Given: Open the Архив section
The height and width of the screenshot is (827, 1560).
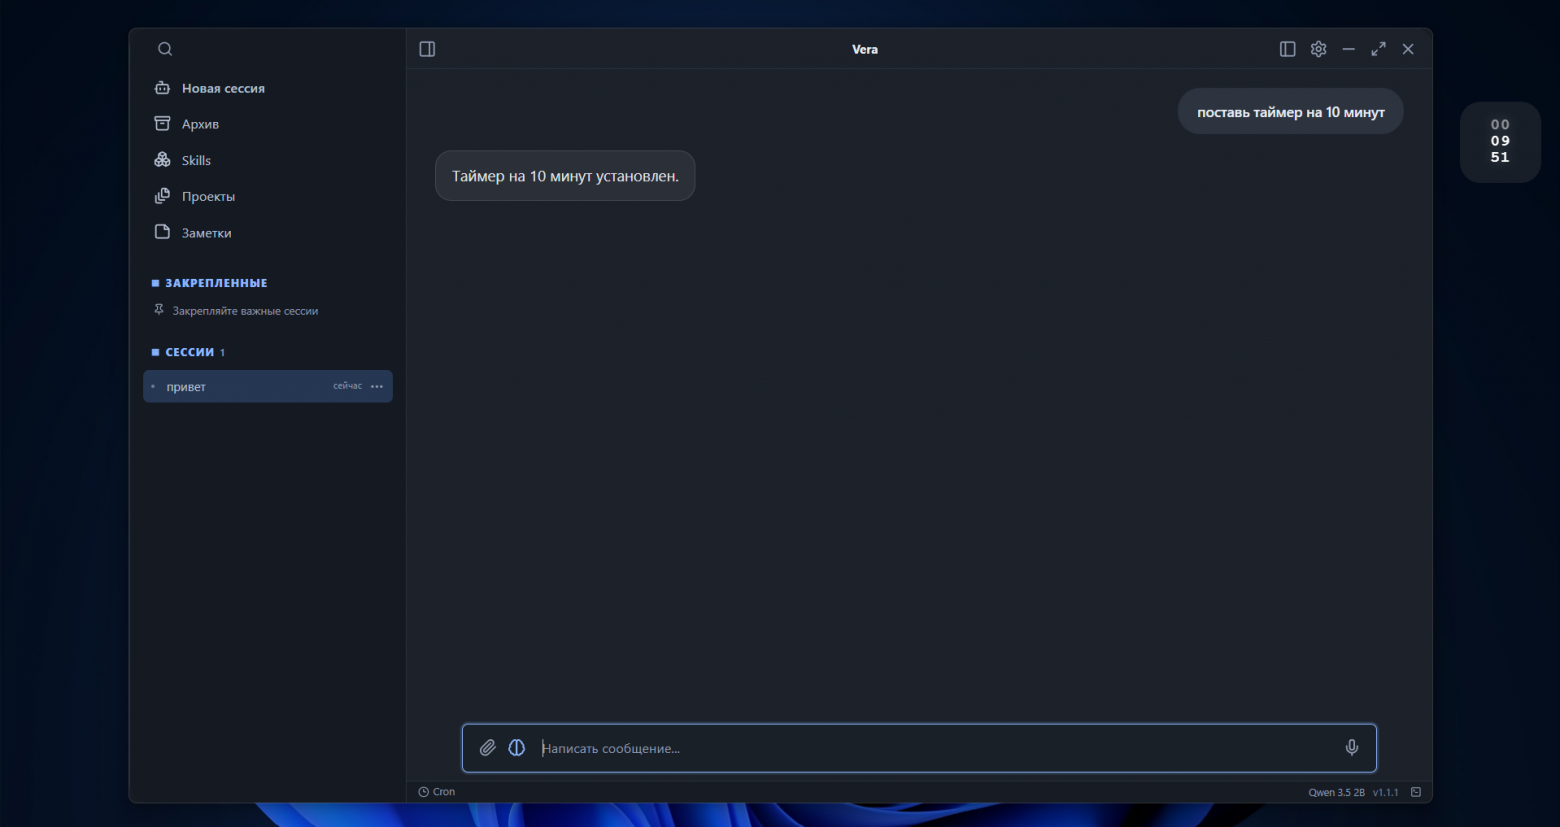Looking at the screenshot, I should (186, 124).
